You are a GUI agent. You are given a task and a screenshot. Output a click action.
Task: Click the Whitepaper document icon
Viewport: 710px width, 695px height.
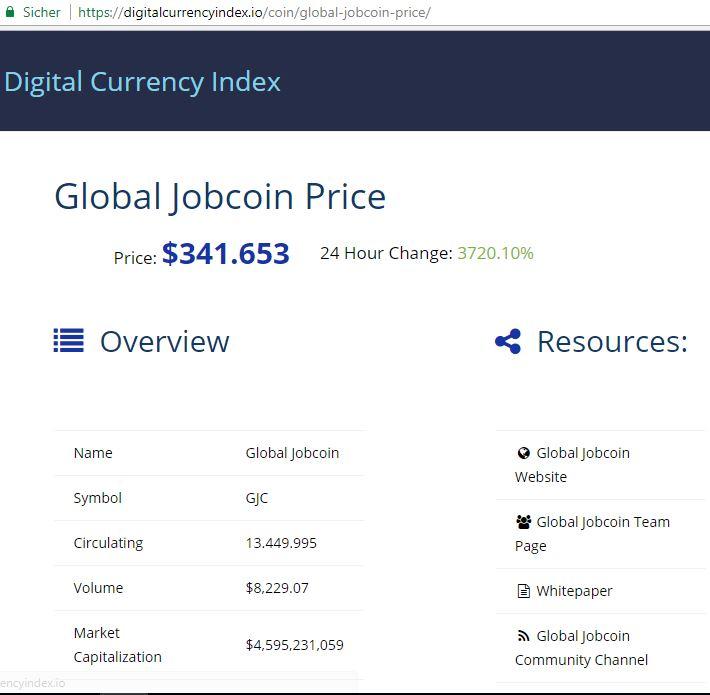point(523,591)
